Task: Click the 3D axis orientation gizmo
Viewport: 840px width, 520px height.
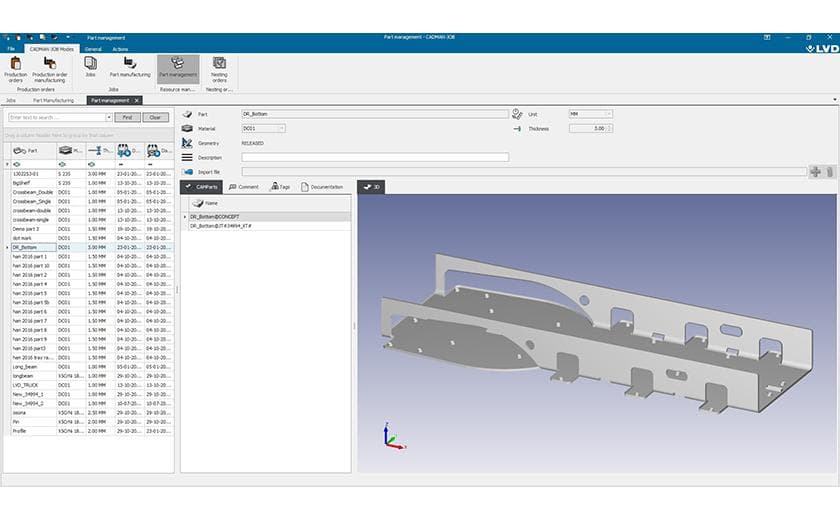Action: click(x=394, y=436)
